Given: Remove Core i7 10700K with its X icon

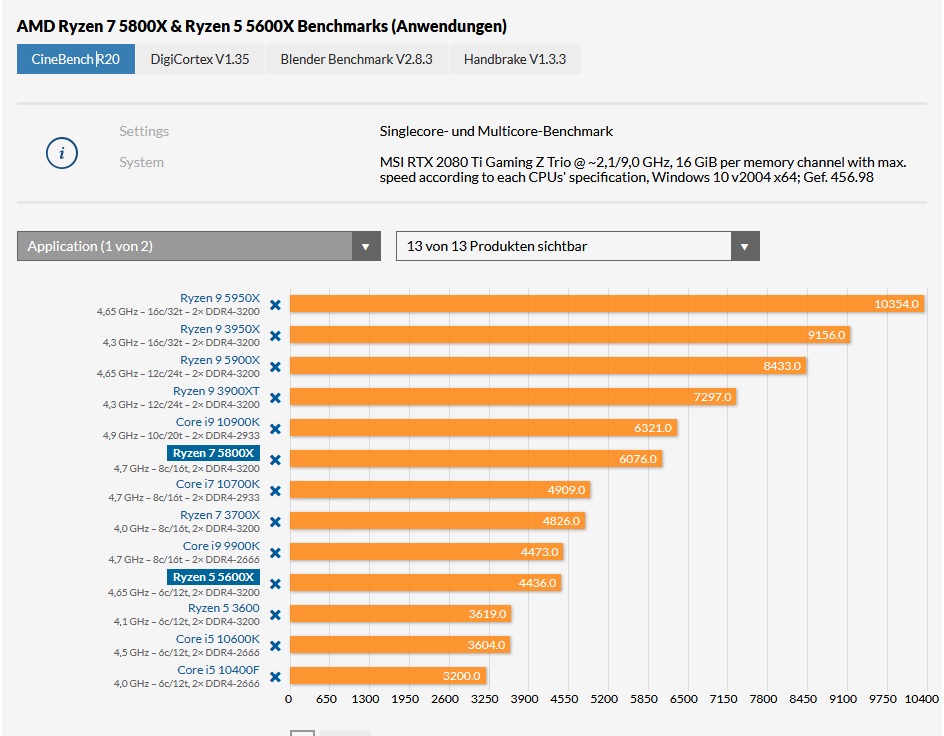Looking at the screenshot, I should 275,491.
